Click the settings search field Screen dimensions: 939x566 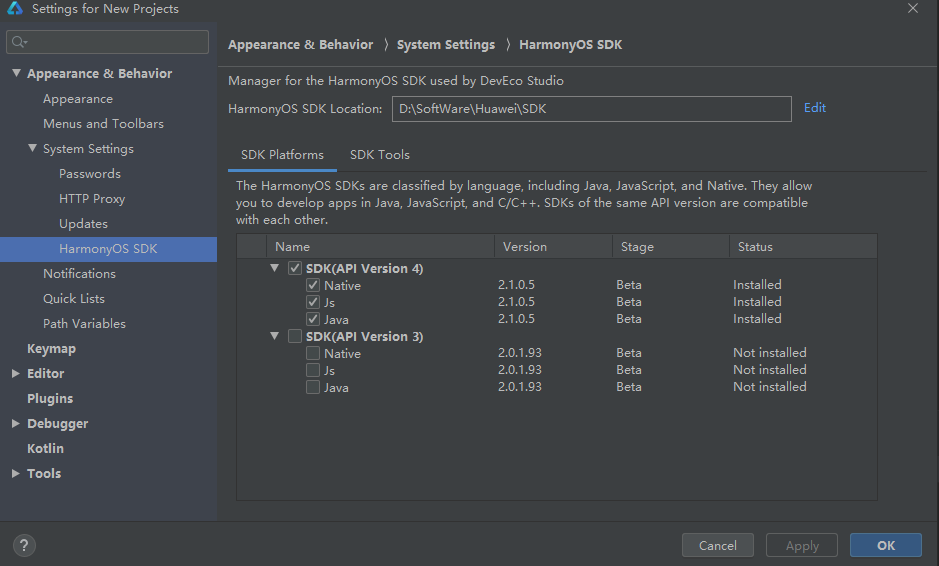point(107,42)
